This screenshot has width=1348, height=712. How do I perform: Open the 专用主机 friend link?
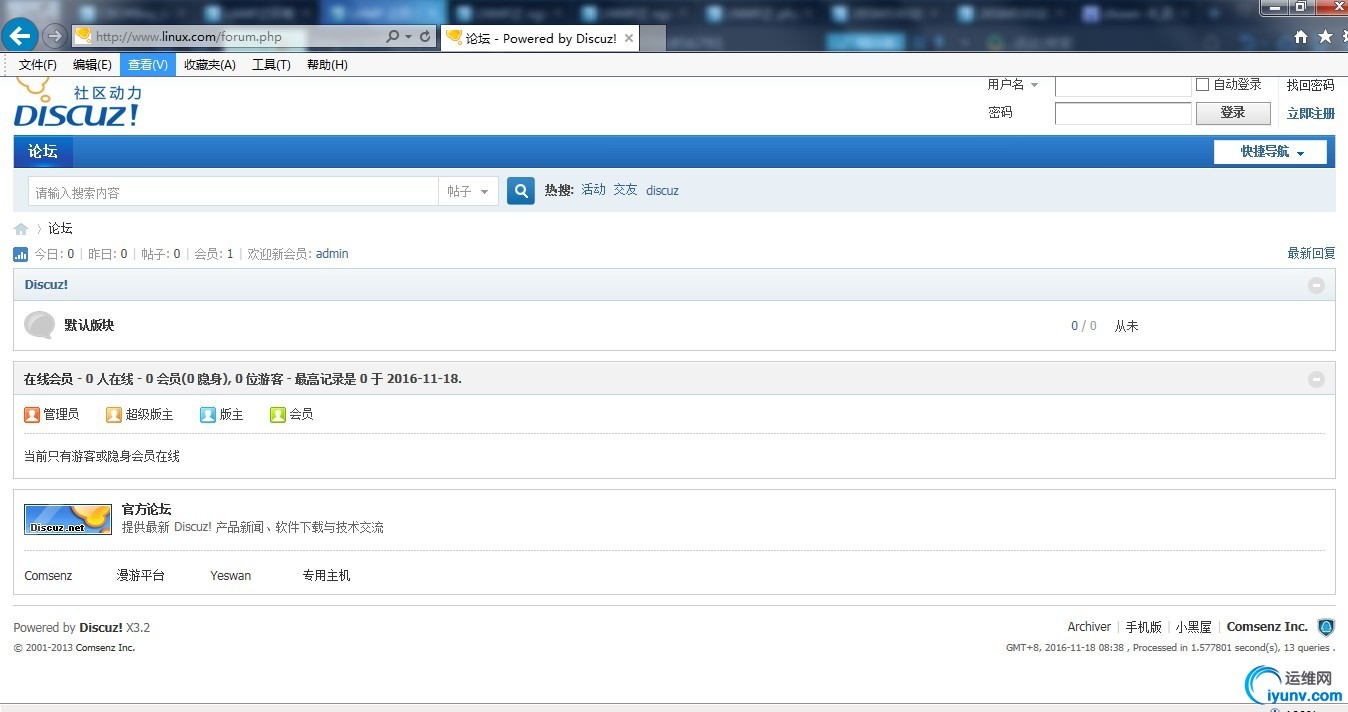coord(327,576)
